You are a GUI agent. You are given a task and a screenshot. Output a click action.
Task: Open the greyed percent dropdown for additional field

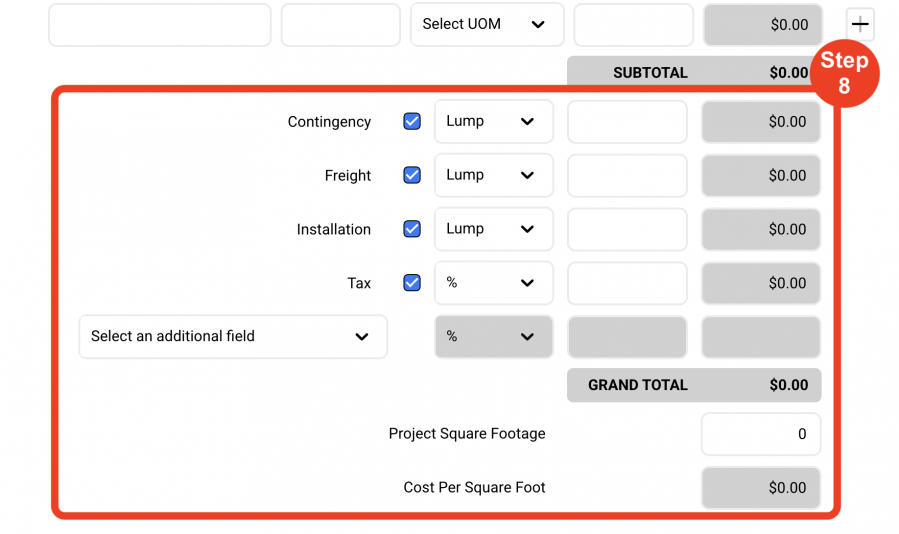click(x=494, y=336)
